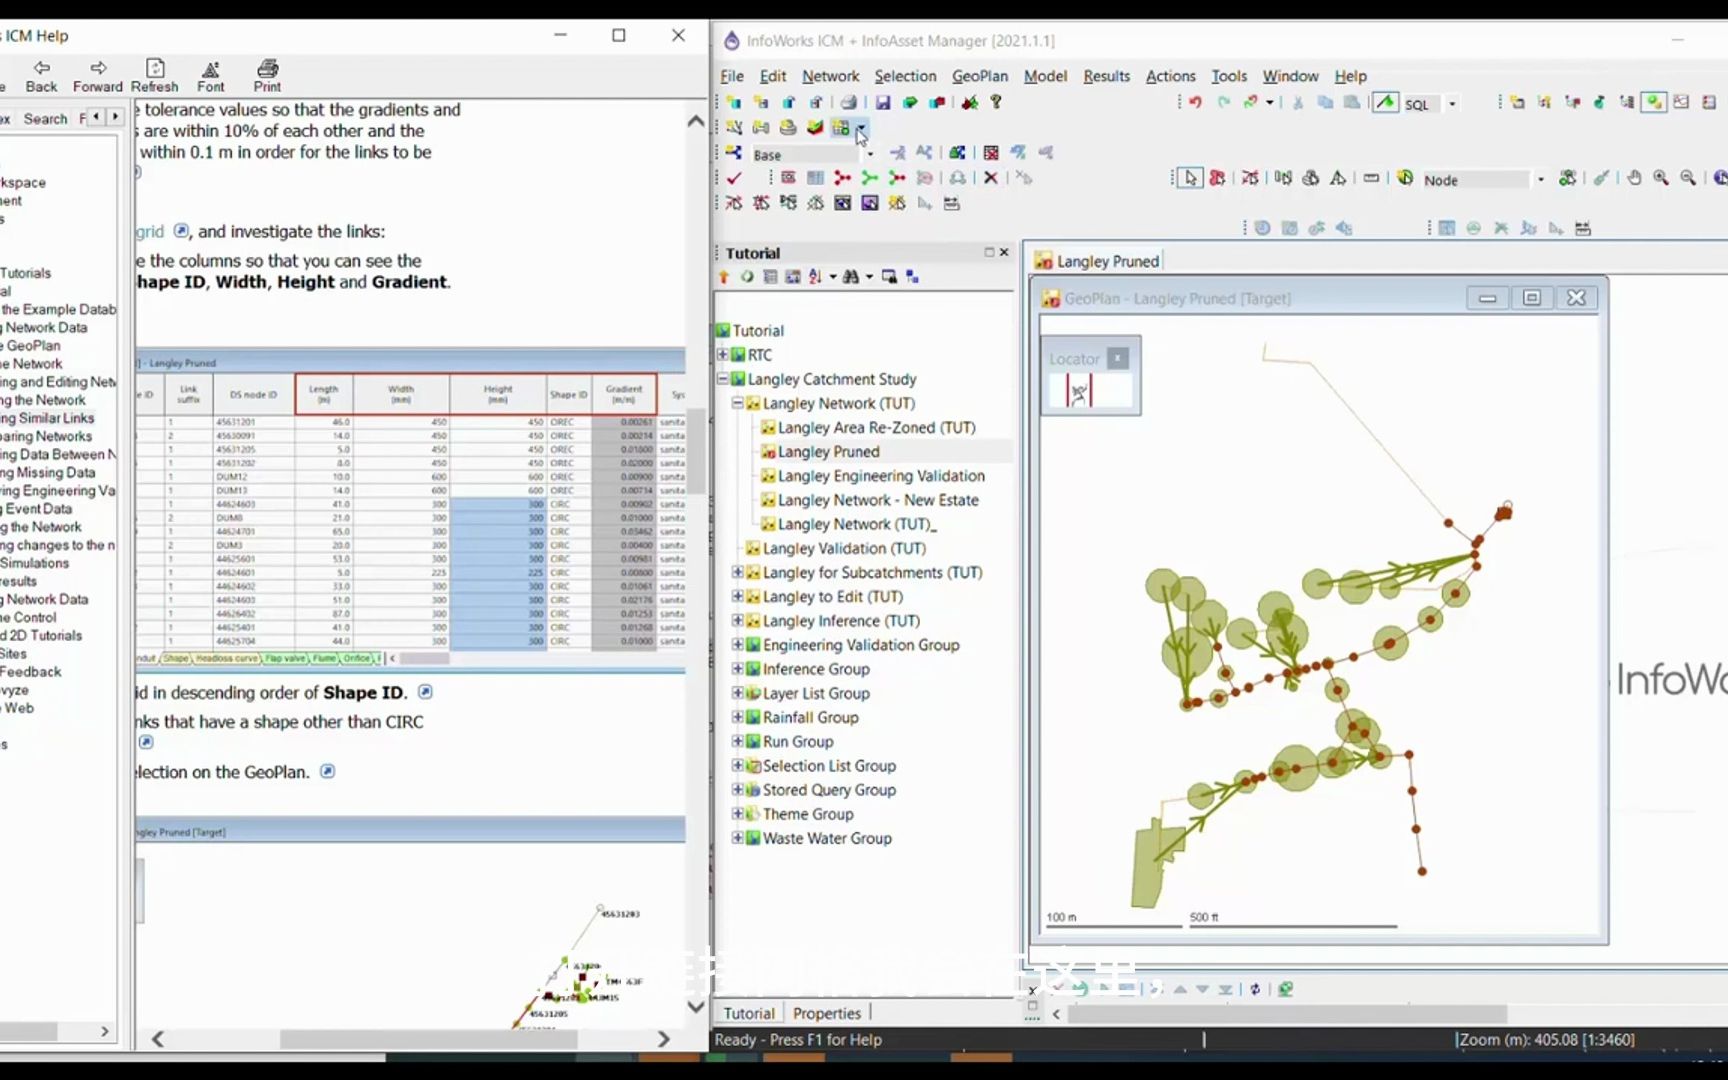Click the red undo arrow icon
The width and height of the screenshot is (1728, 1080).
tap(1194, 103)
